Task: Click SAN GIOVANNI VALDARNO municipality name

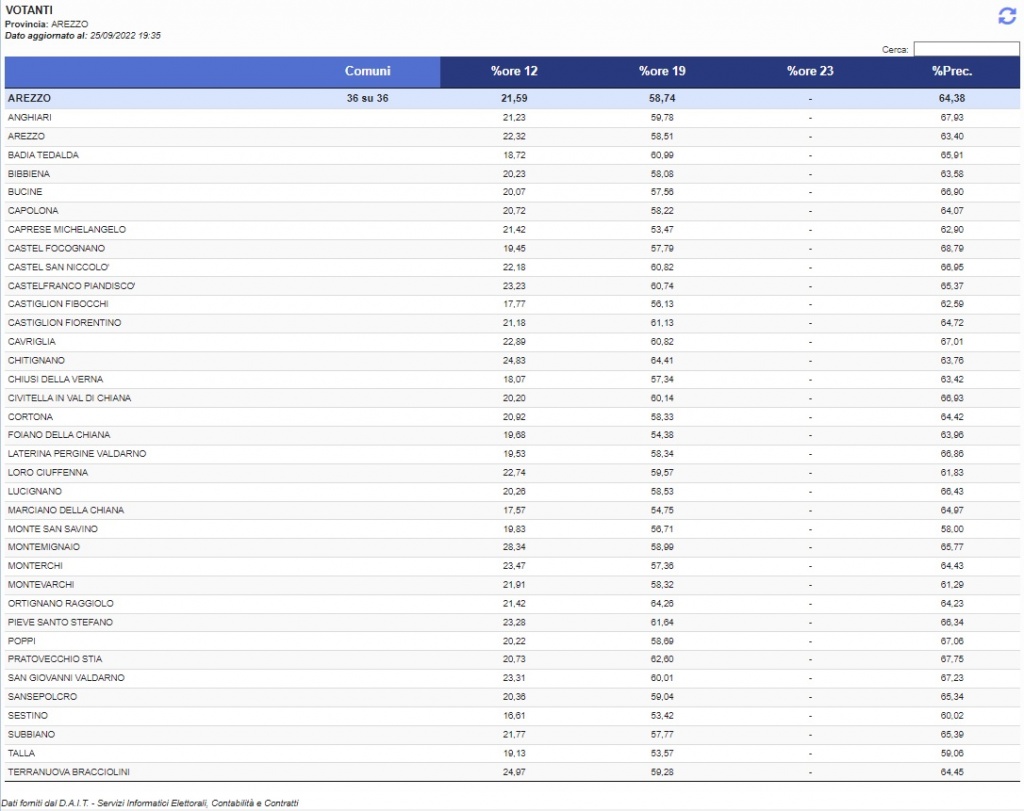Action: point(66,678)
